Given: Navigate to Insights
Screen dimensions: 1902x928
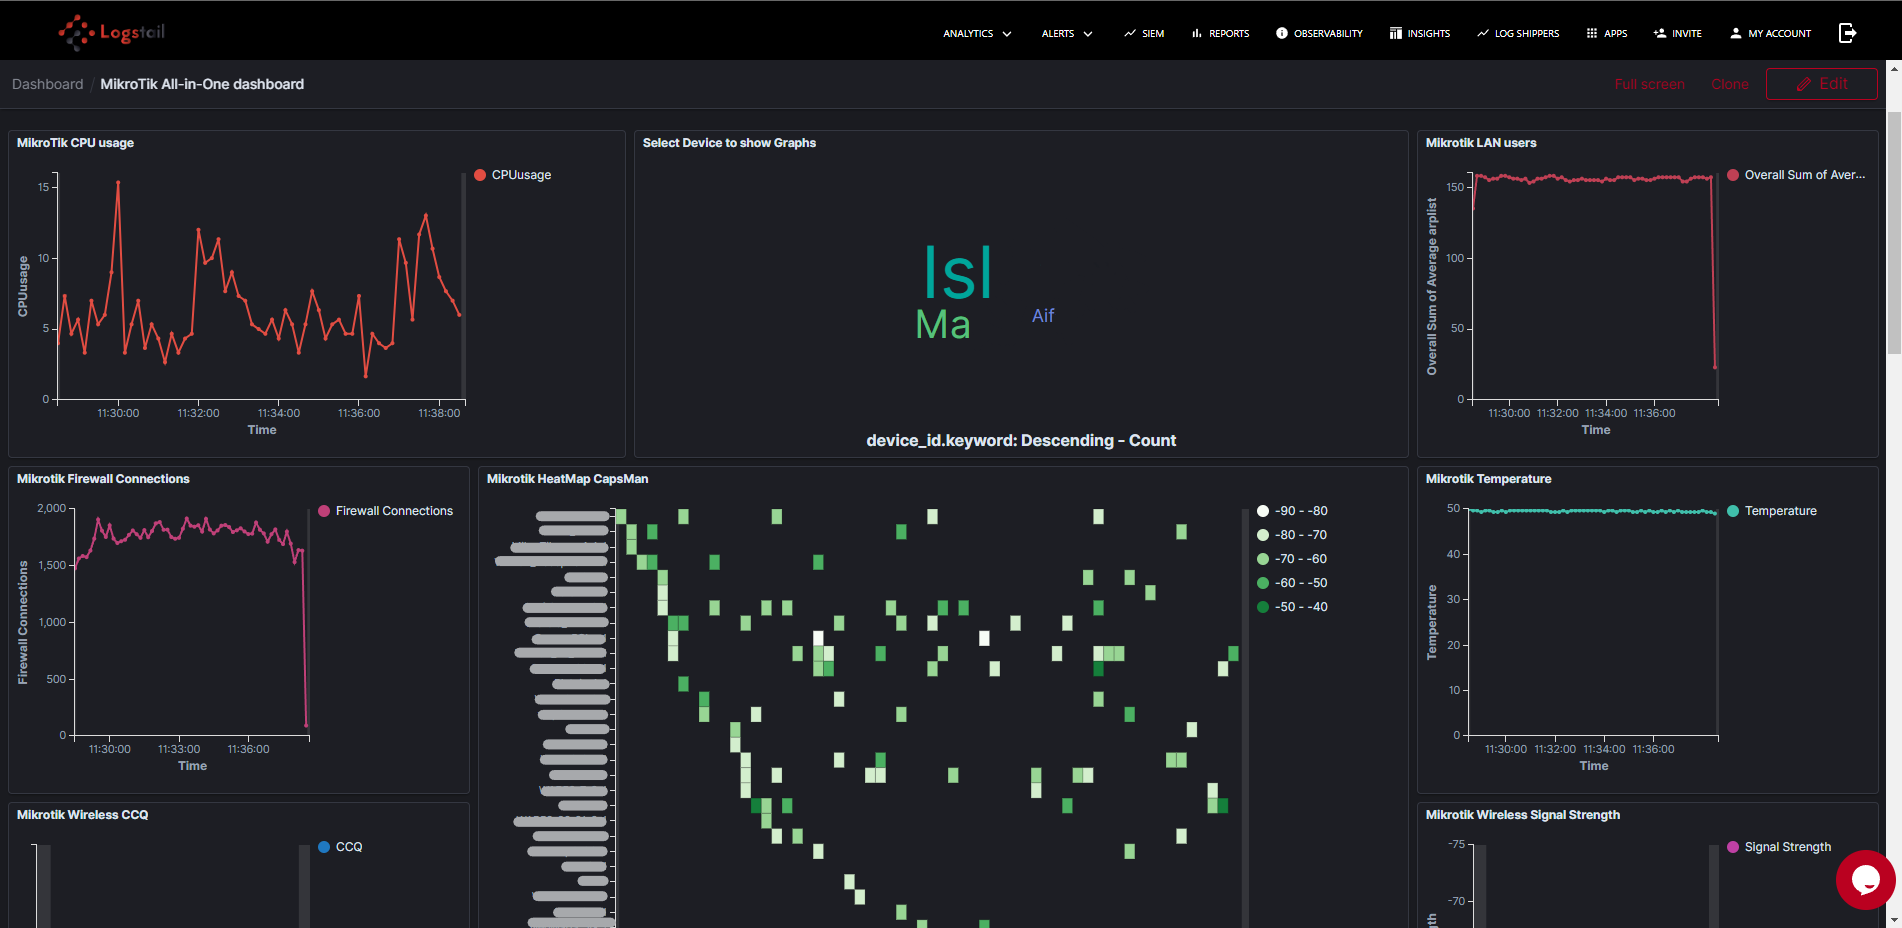Looking at the screenshot, I should pyautogui.click(x=1419, y=33).
